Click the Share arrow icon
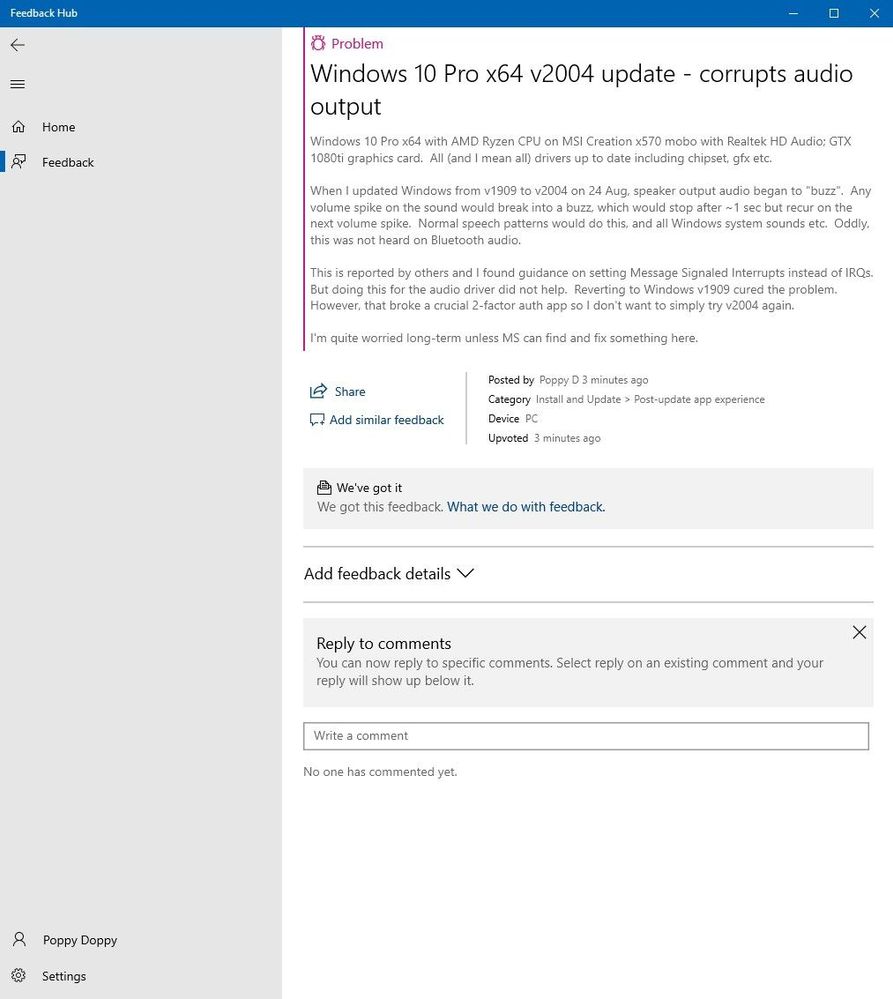Image resolution: width=893 pixels, height=999 pixels. click(x=318, y=391)
